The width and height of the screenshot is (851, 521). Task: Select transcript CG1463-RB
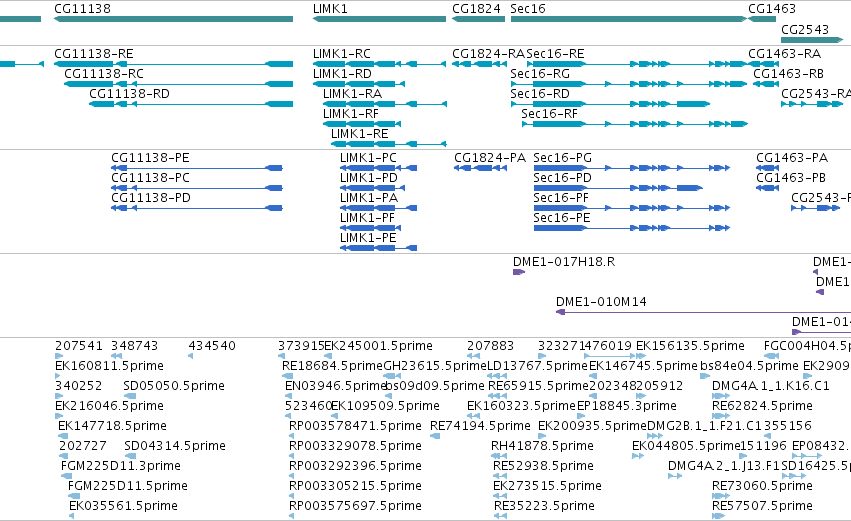788,74
